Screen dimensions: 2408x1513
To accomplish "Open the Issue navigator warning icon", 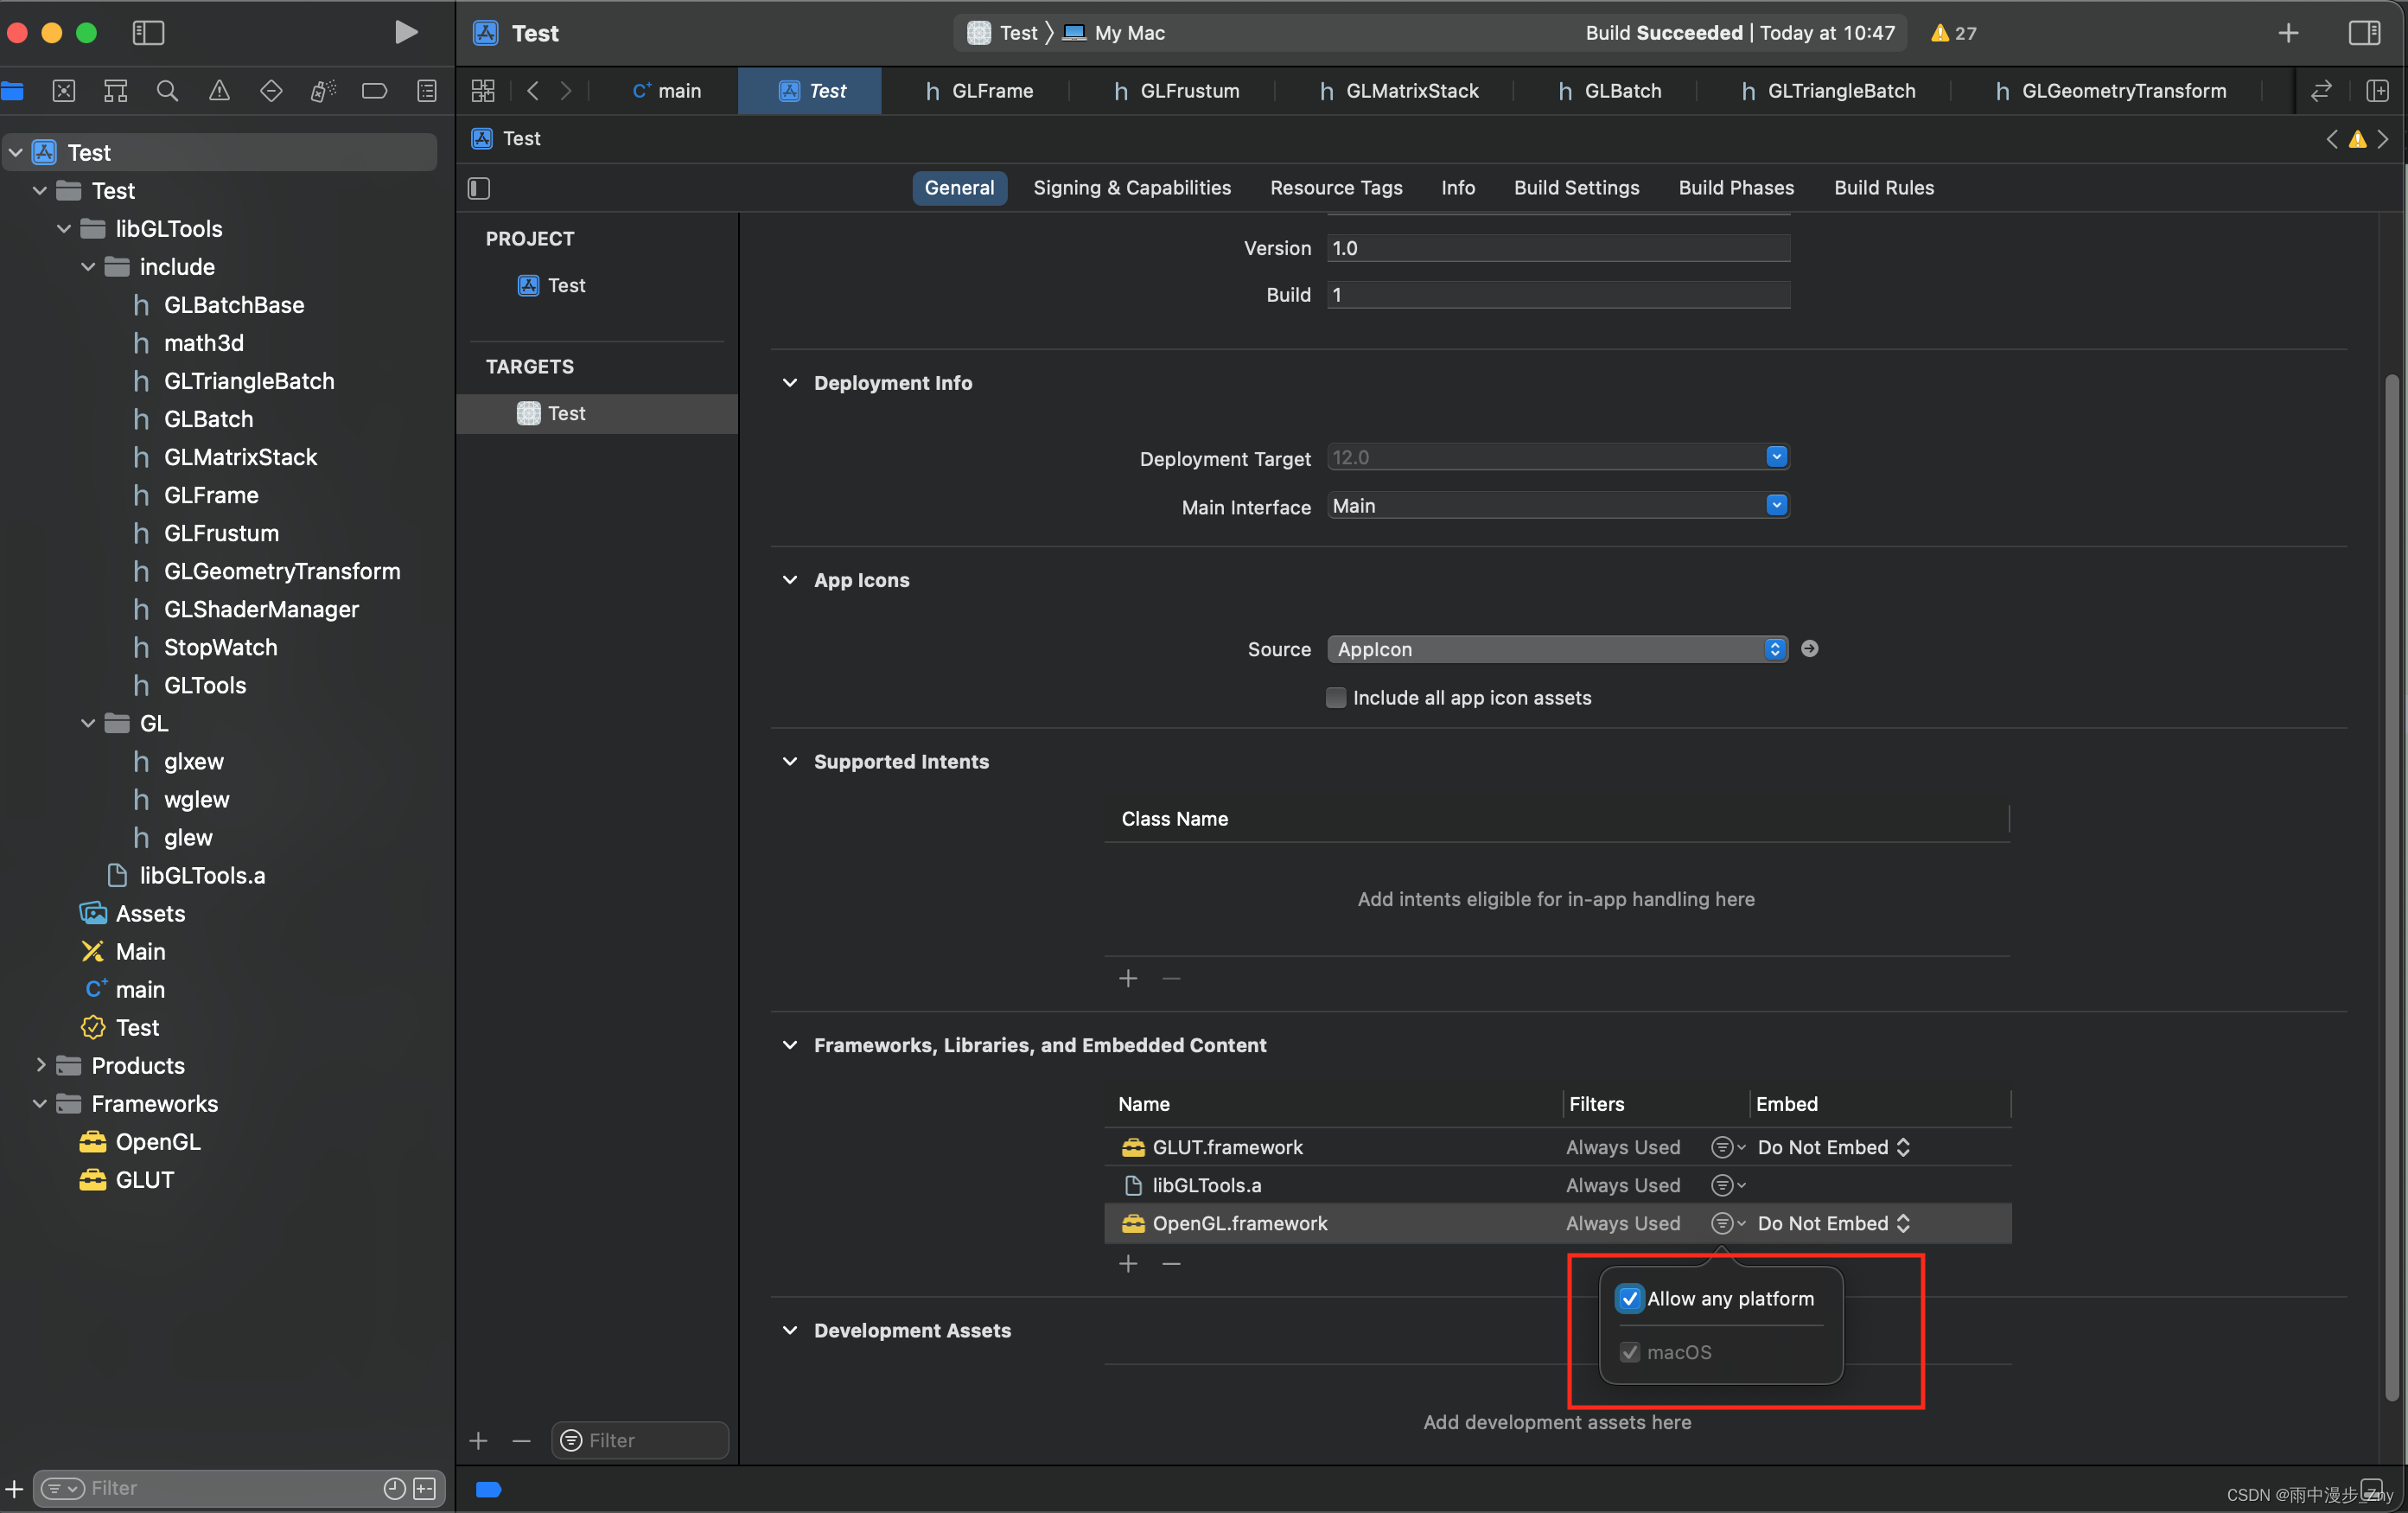I will (219, 91).
